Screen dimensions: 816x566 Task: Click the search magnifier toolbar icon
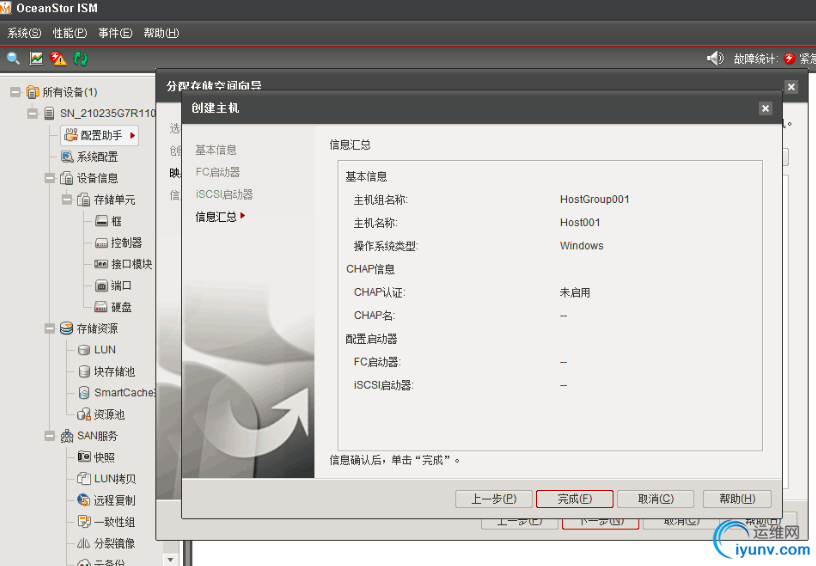pyautogui.click(x=13, y=58)
